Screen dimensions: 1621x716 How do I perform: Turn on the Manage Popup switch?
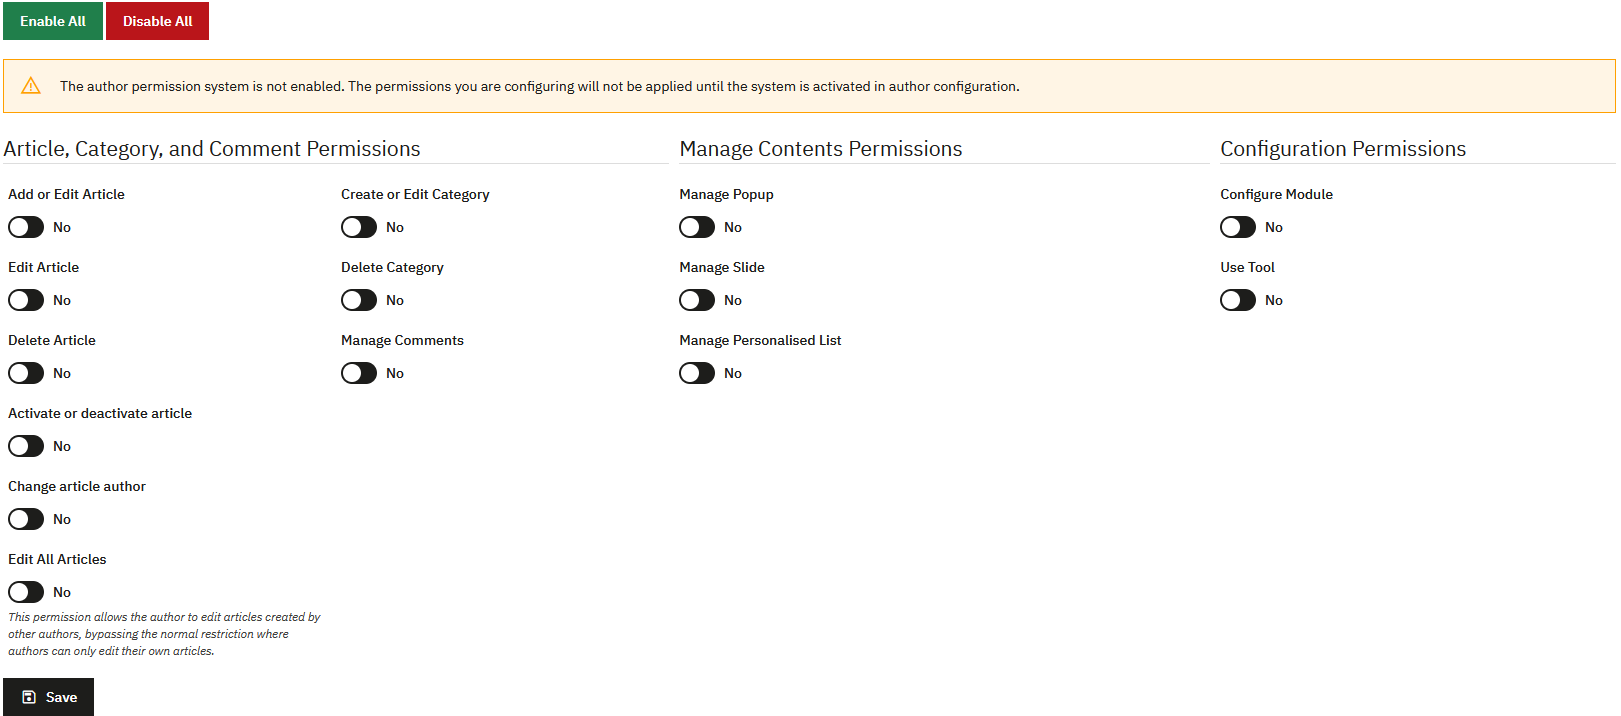697,227
